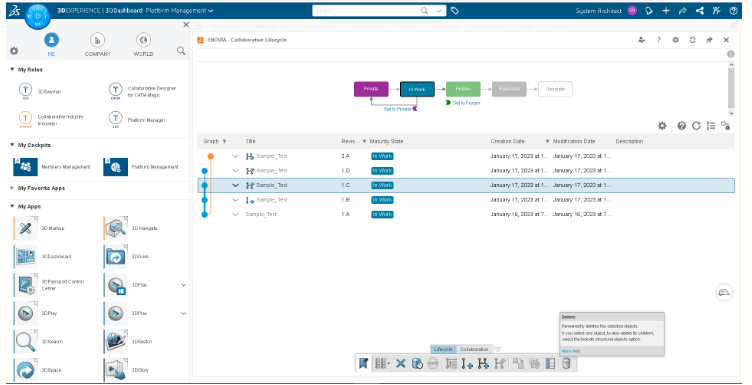
Task: Select the Platform Manager role
Action: [137, 120]
